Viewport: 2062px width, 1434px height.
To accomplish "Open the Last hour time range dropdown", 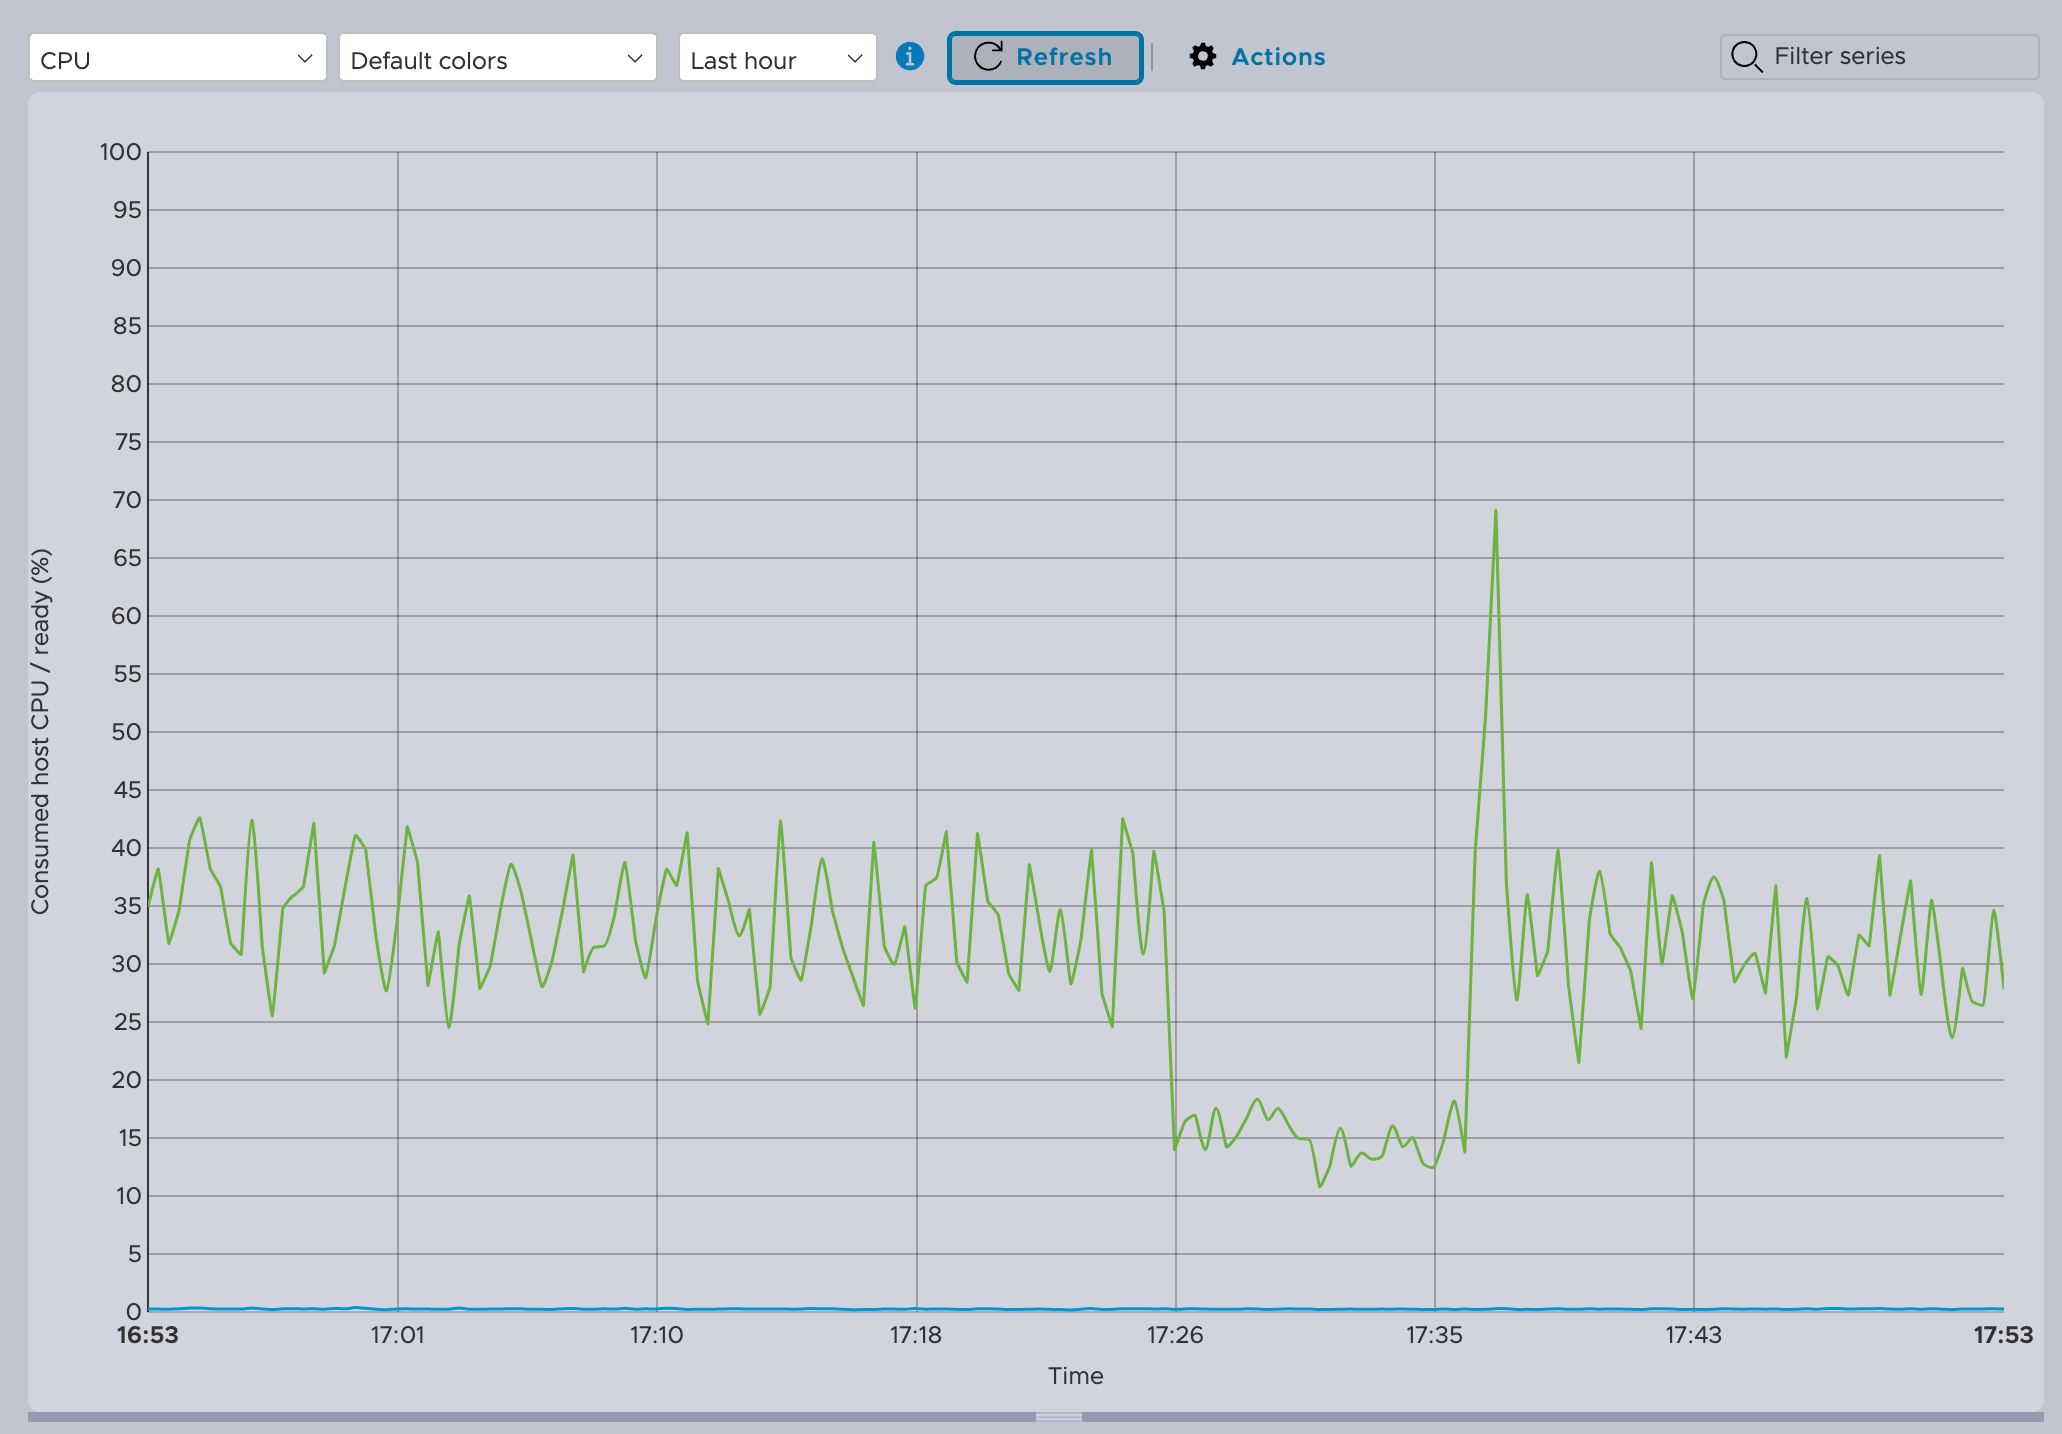I will 778,58.
